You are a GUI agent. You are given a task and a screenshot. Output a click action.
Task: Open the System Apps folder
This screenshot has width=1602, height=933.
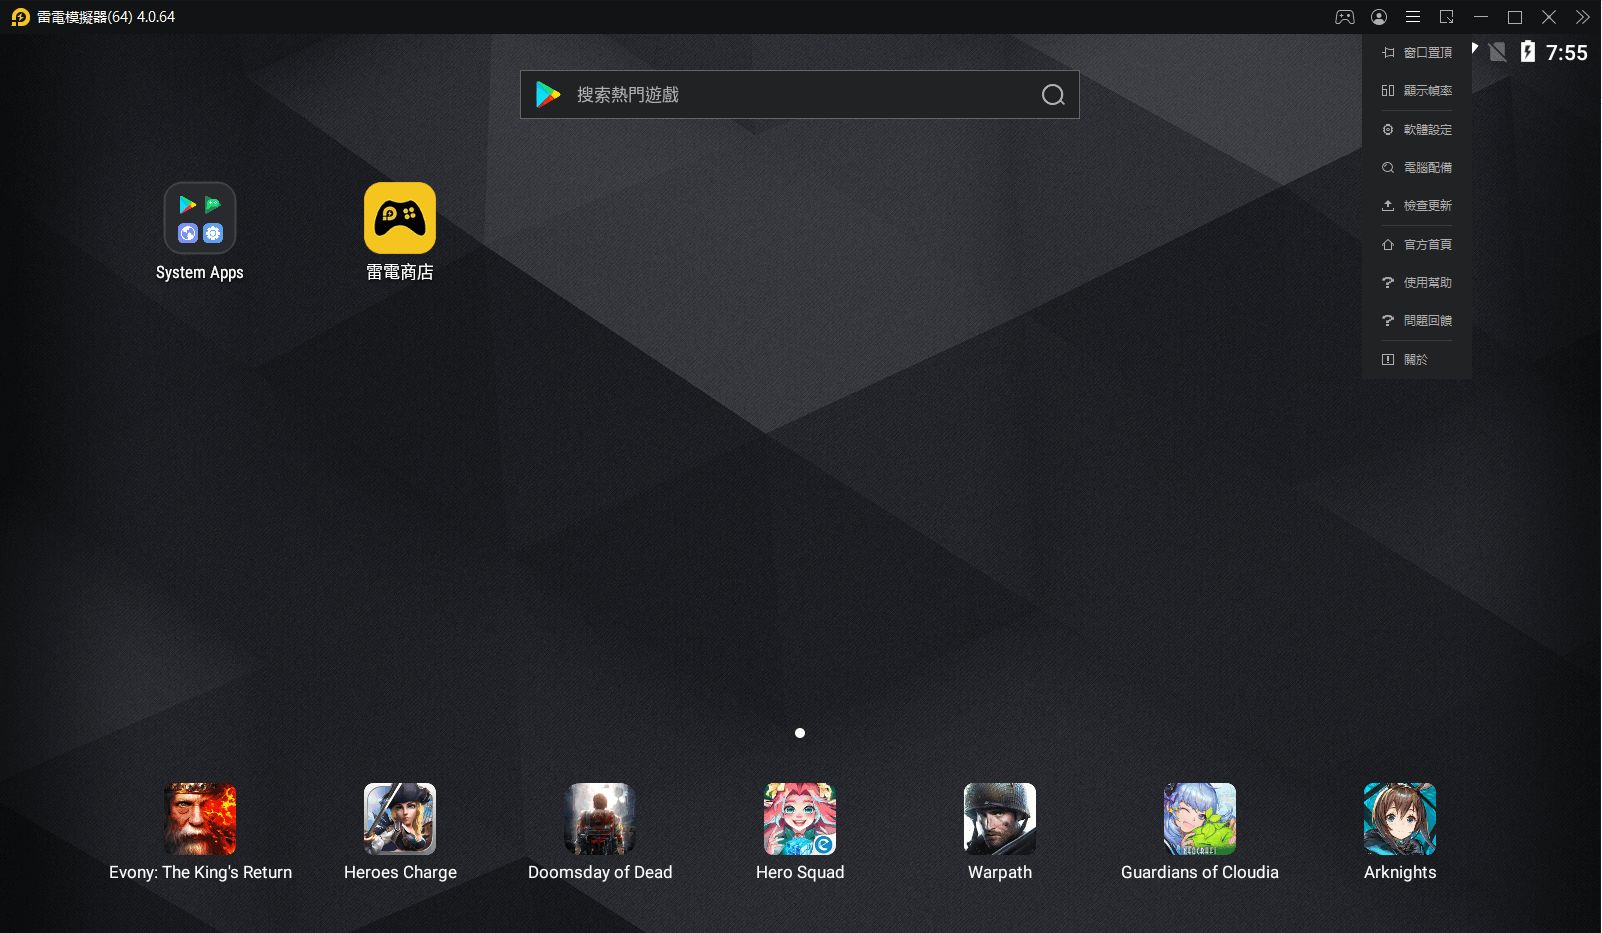point(200,218)
